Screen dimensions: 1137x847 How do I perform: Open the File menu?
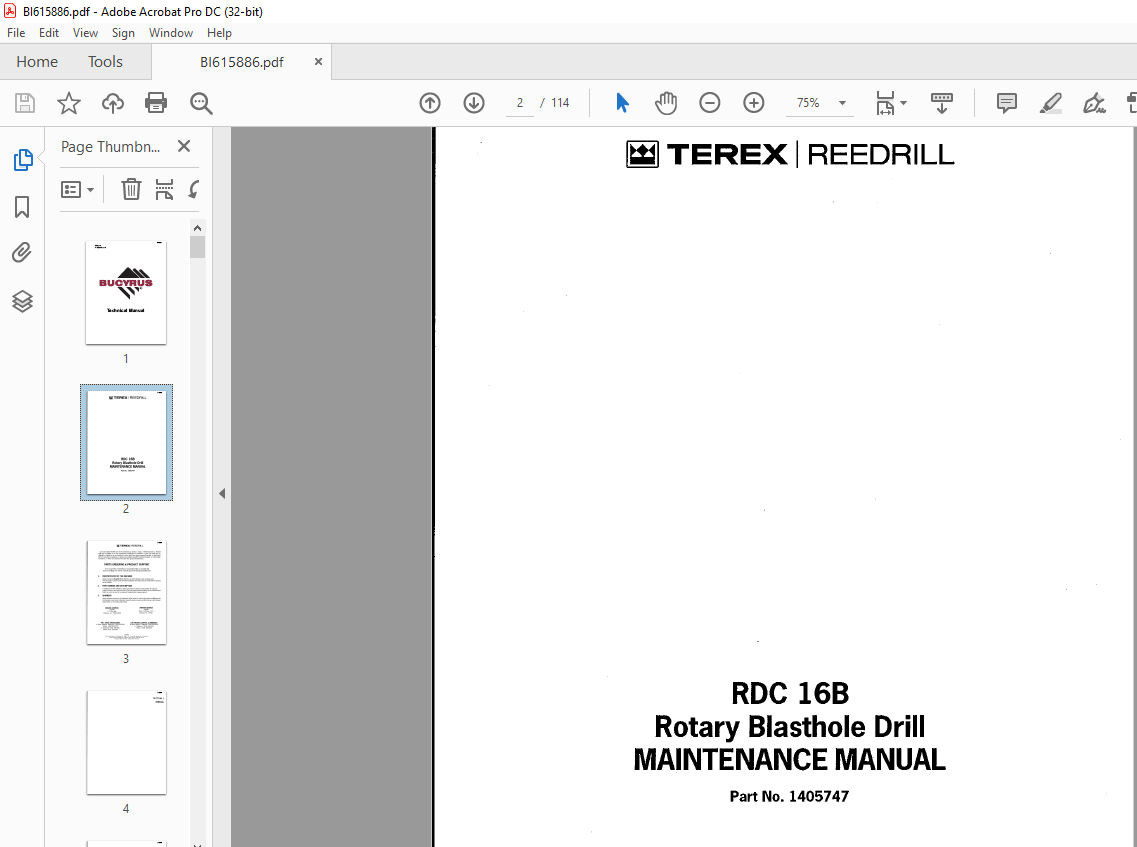point(16,33)
